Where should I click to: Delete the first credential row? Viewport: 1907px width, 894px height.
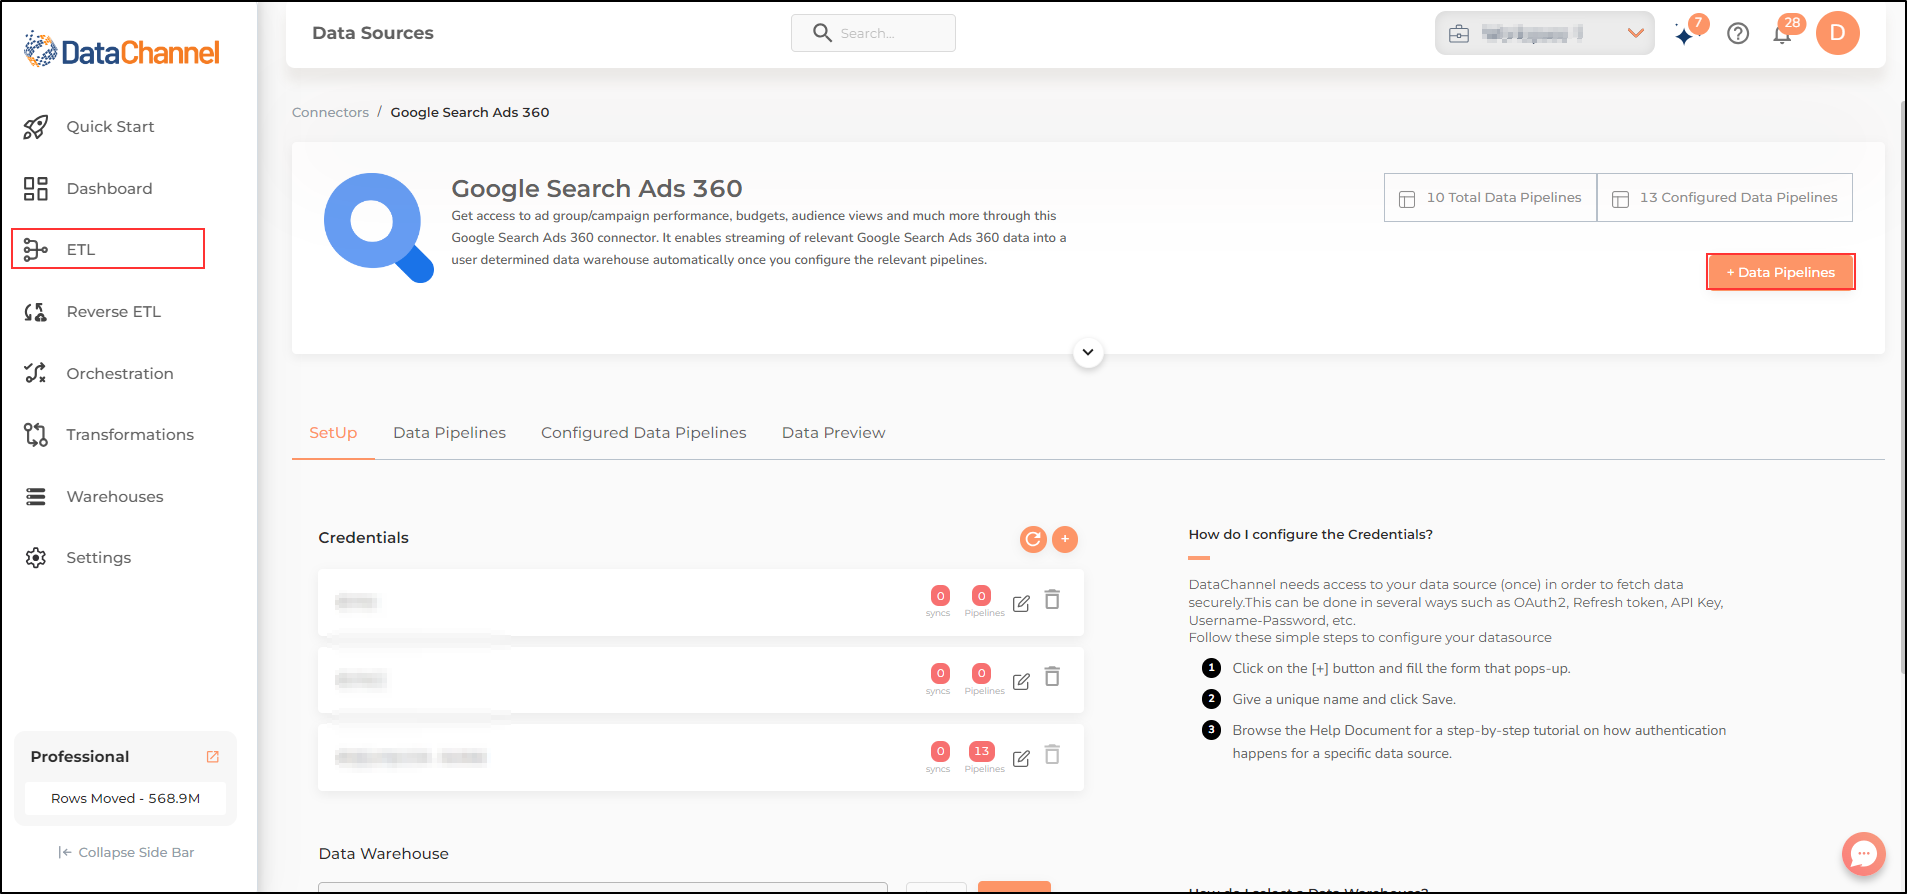[x=1052, y=600]
